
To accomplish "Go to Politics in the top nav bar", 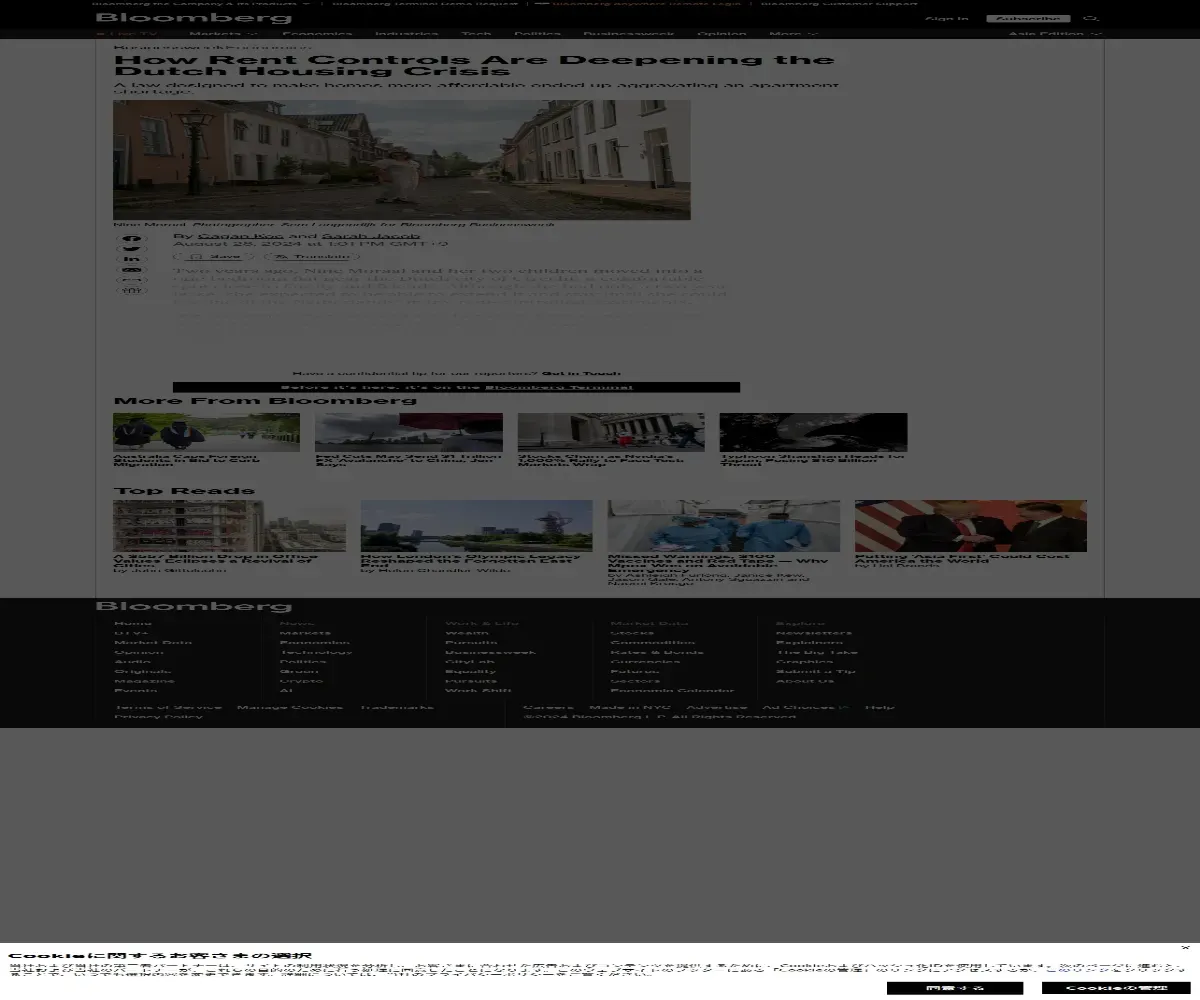I will click(x=538, y=34).
